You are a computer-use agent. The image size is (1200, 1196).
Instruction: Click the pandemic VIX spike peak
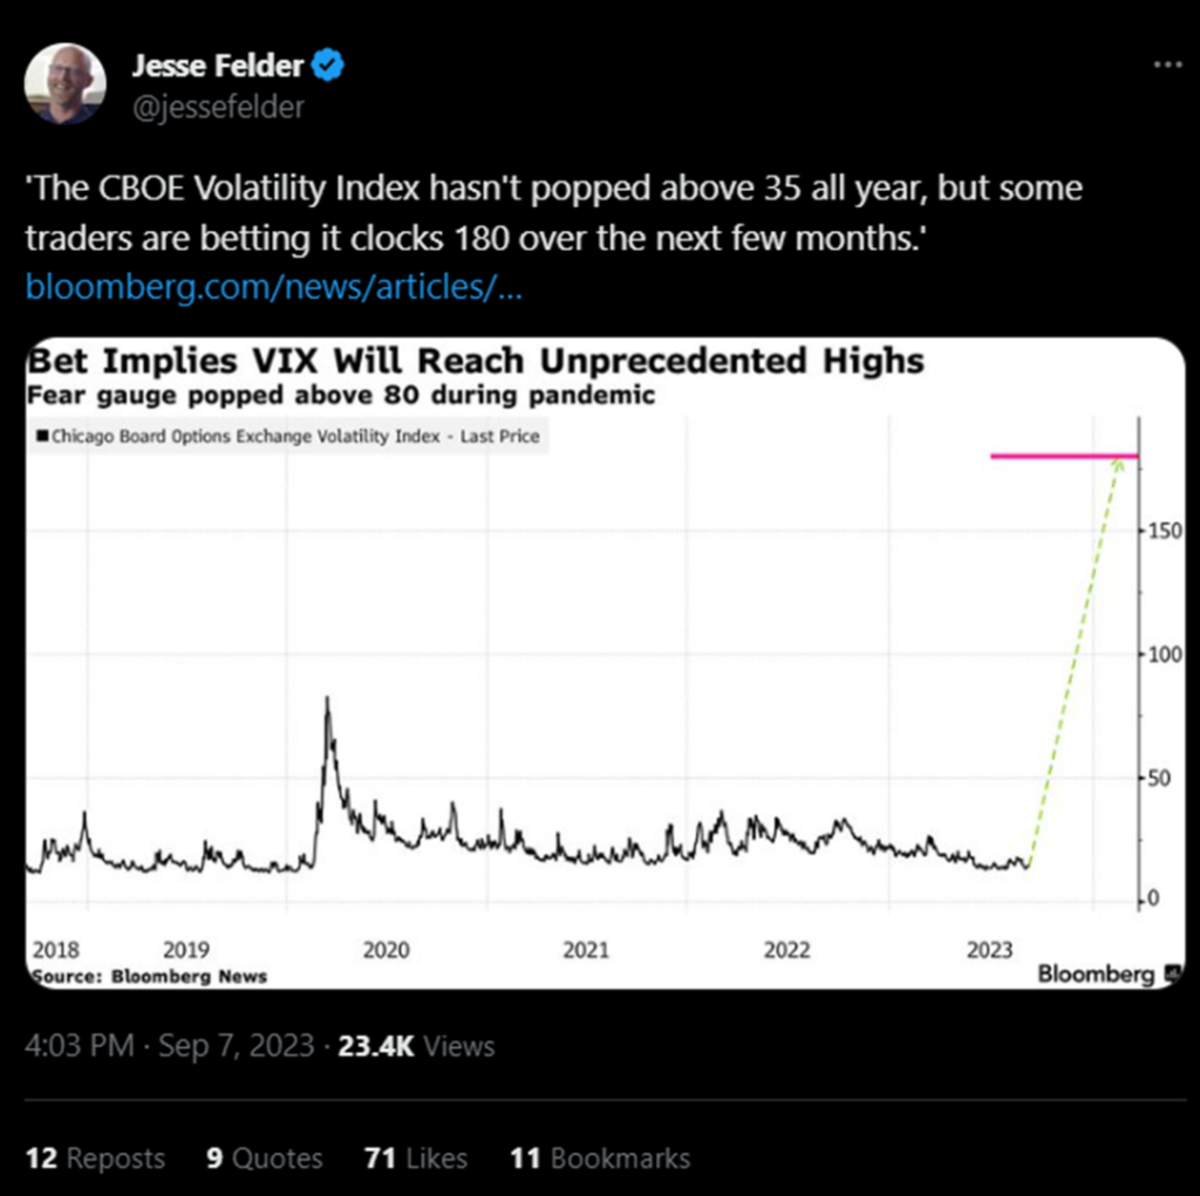[x=327, y=698]
